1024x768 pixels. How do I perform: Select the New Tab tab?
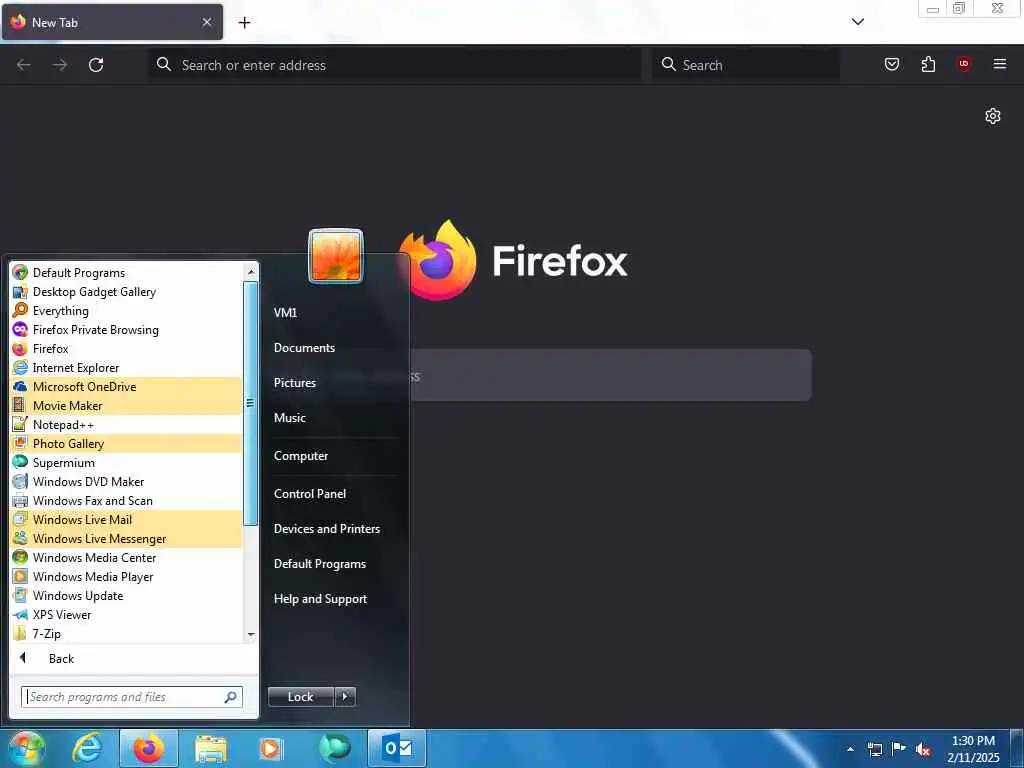112,22
